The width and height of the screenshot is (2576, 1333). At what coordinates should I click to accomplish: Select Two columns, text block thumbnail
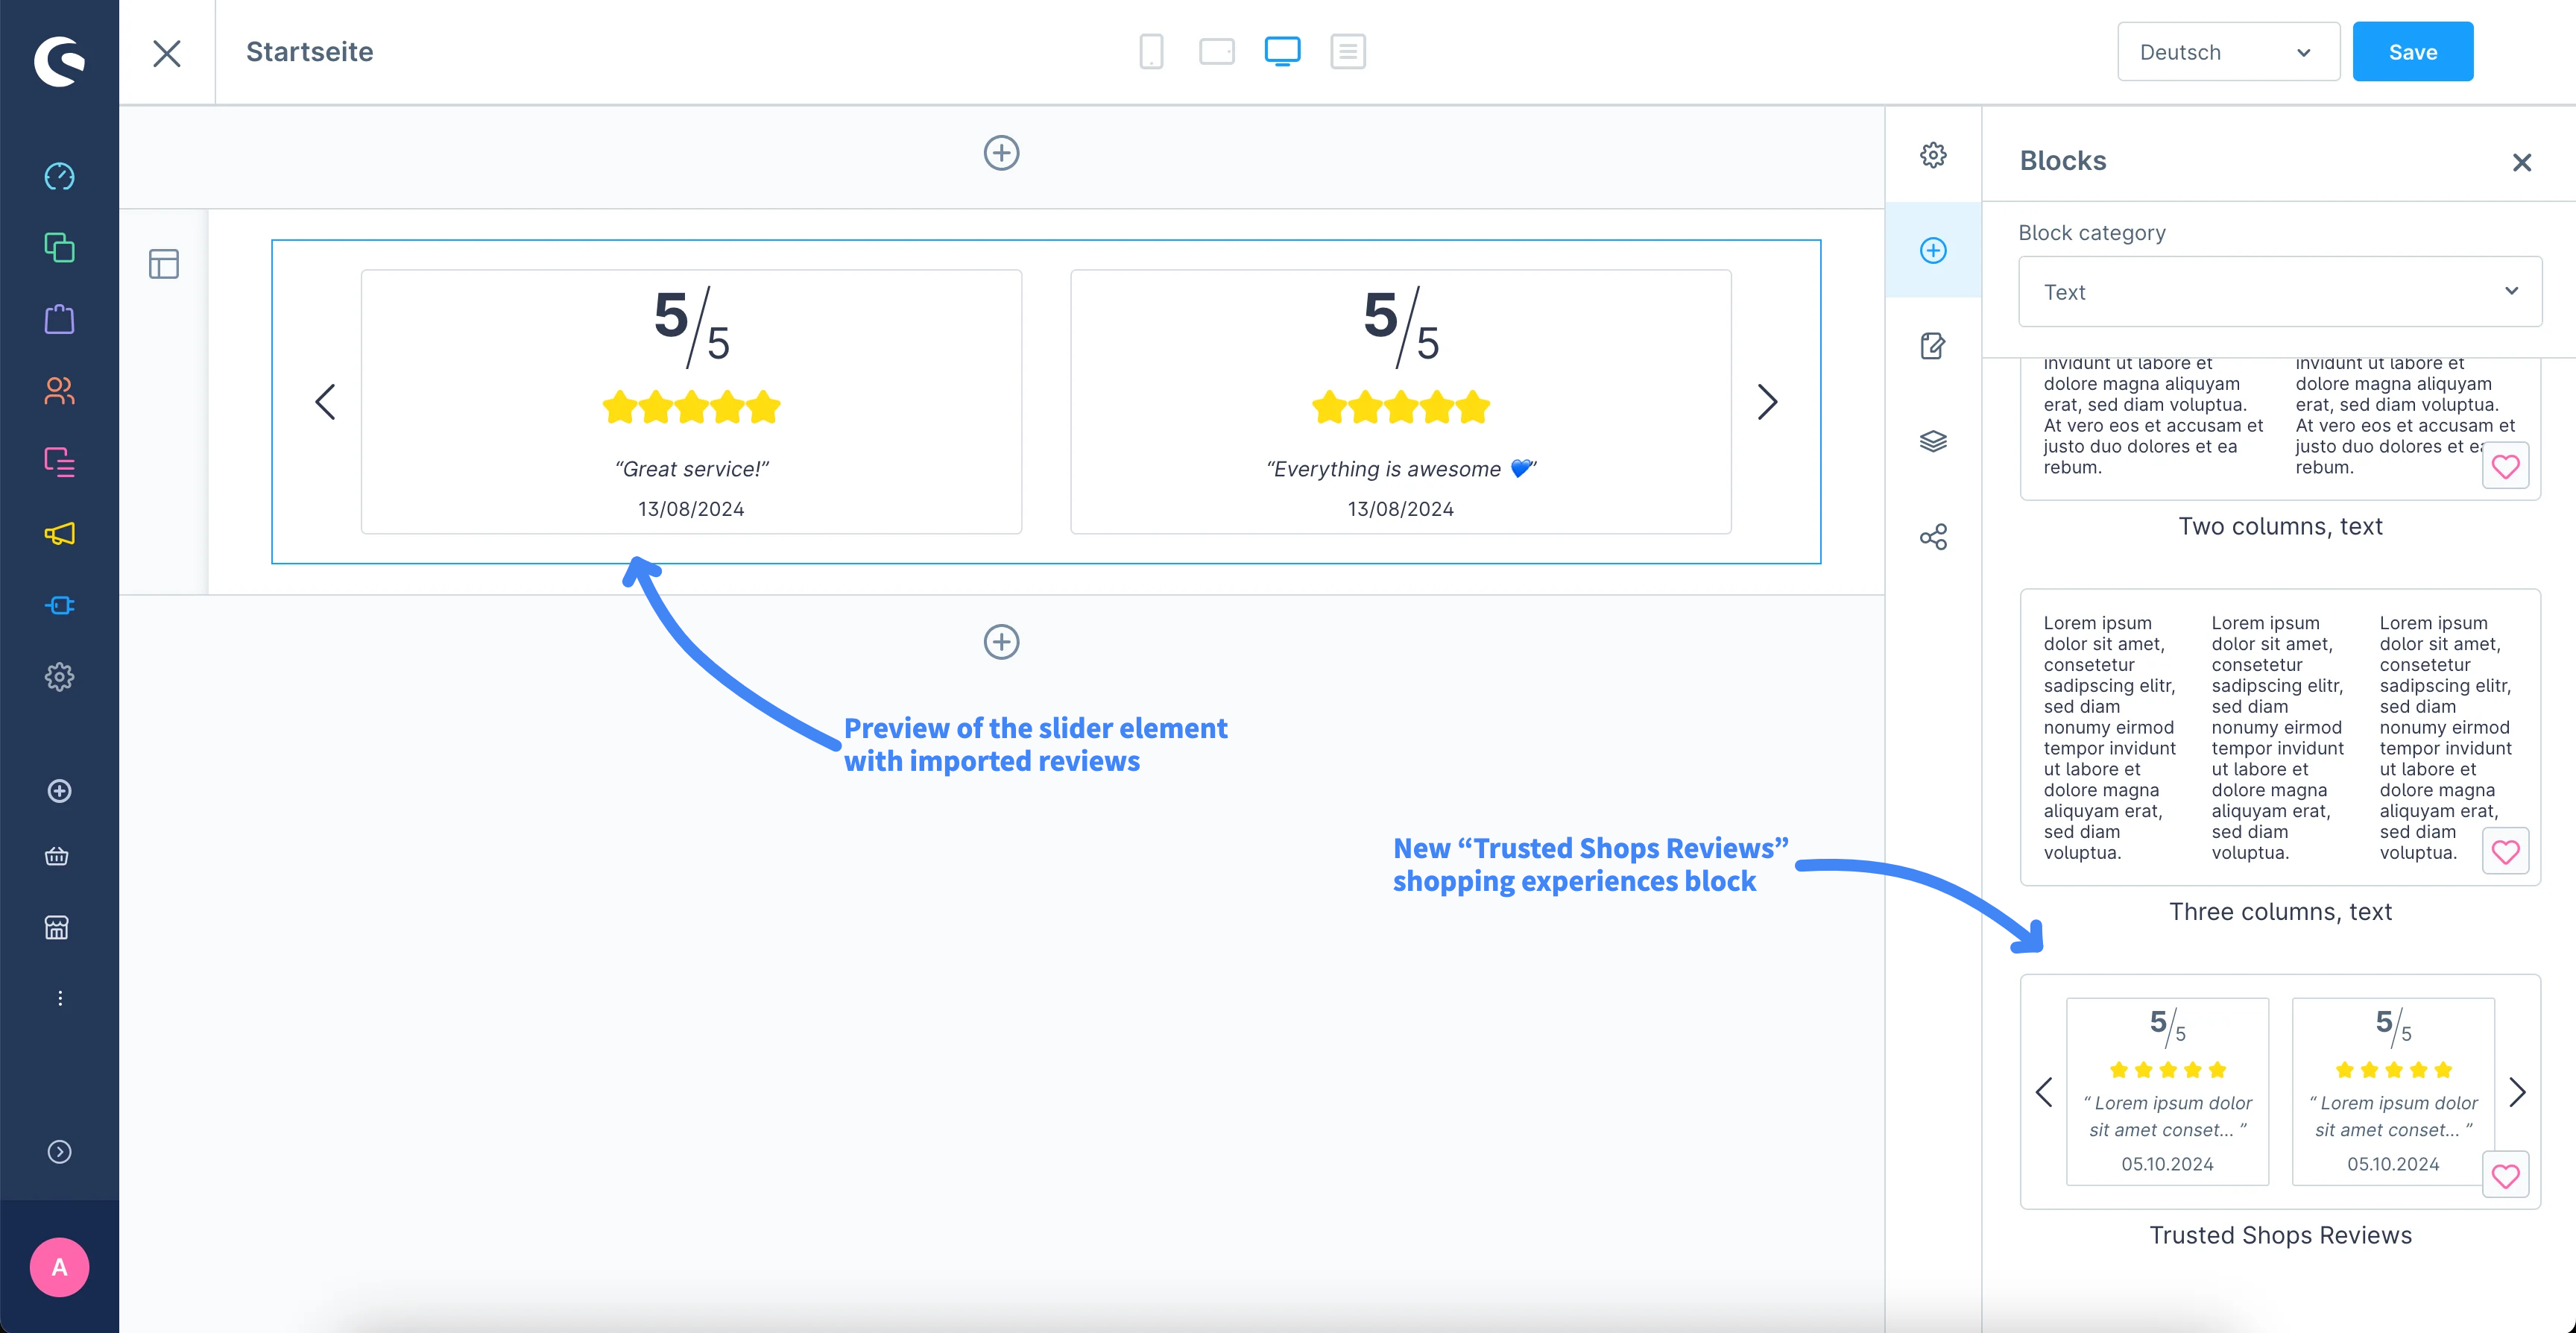[2279, 429]
